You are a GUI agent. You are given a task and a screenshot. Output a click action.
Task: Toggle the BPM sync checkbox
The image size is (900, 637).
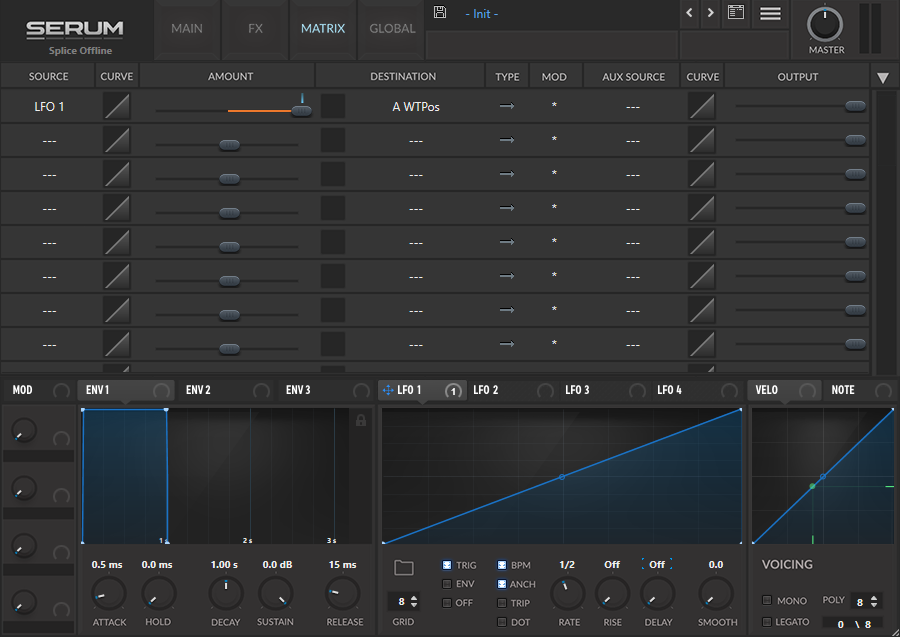[x=502, y=565]
